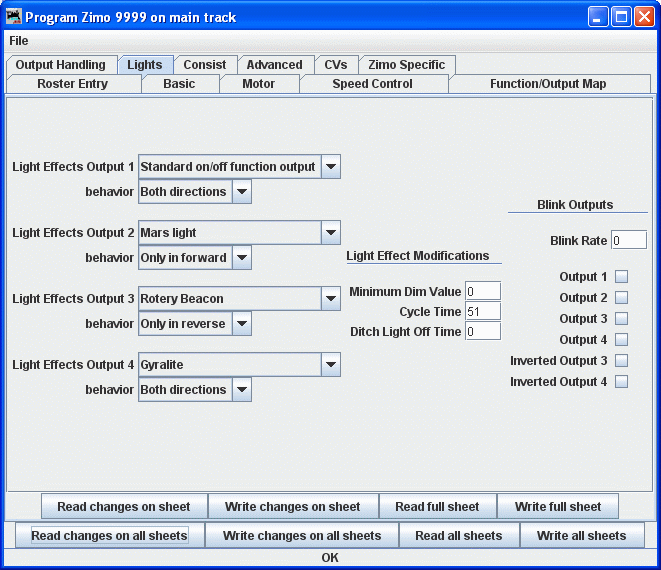
Task: Click Read all sheets button
Action: 459,535
